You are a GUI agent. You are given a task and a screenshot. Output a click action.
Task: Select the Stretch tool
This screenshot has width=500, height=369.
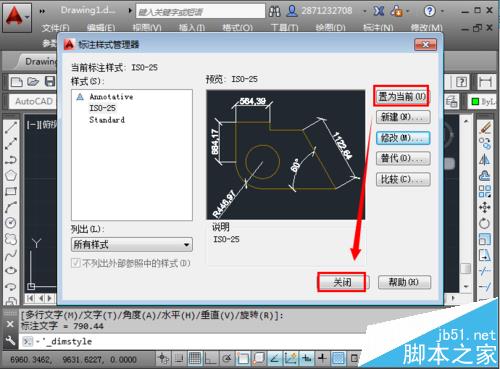(x=485, y=255)
